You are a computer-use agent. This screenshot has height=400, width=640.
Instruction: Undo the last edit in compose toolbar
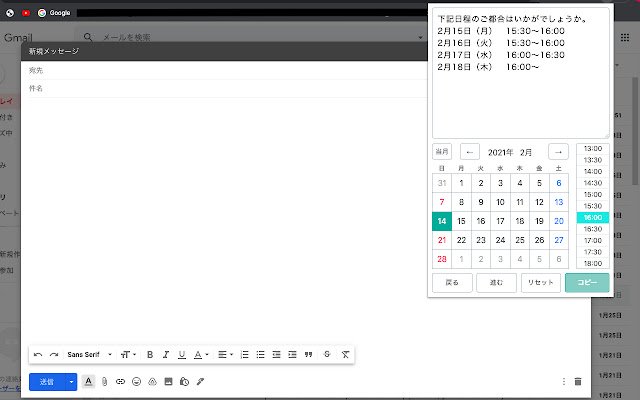(x=38, y=355)
